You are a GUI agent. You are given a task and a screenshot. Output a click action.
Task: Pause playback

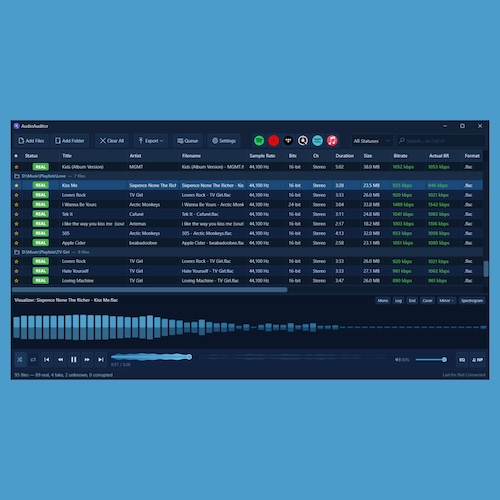point(74,360)
